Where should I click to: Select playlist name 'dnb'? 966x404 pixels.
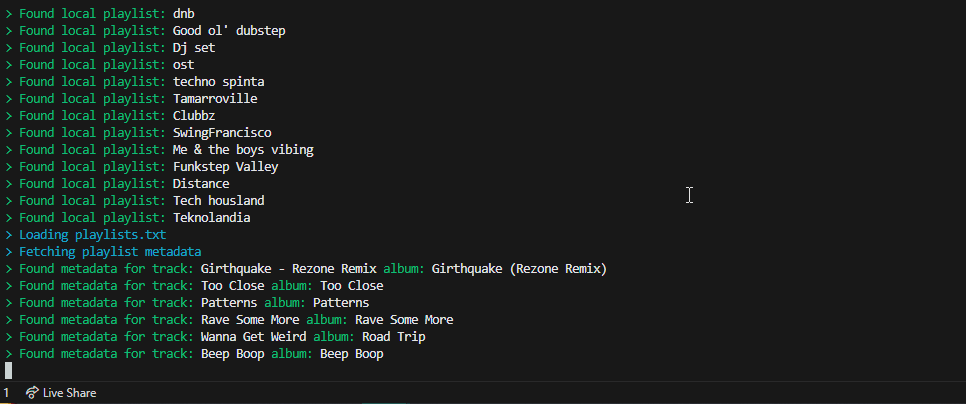[184, 13]
